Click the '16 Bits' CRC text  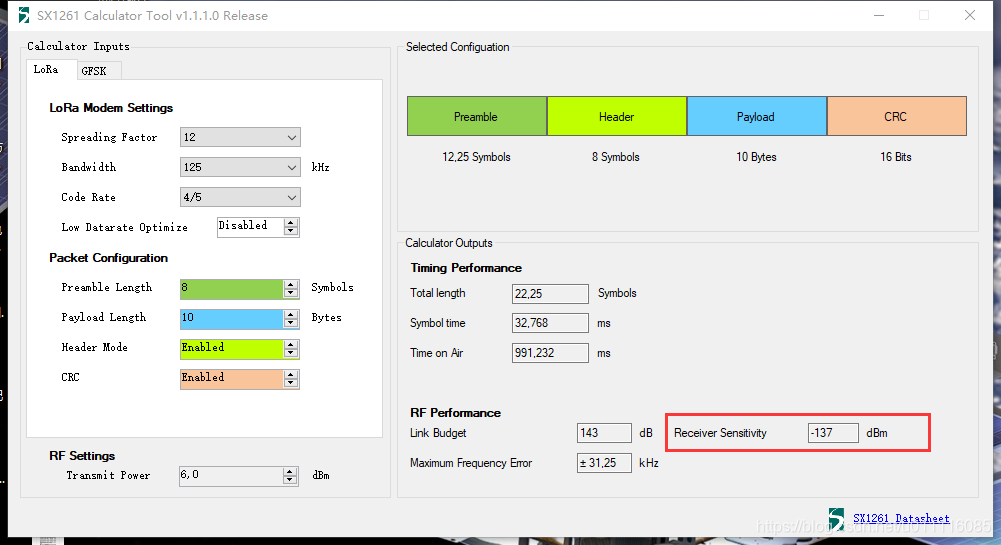tap(896, 157)
